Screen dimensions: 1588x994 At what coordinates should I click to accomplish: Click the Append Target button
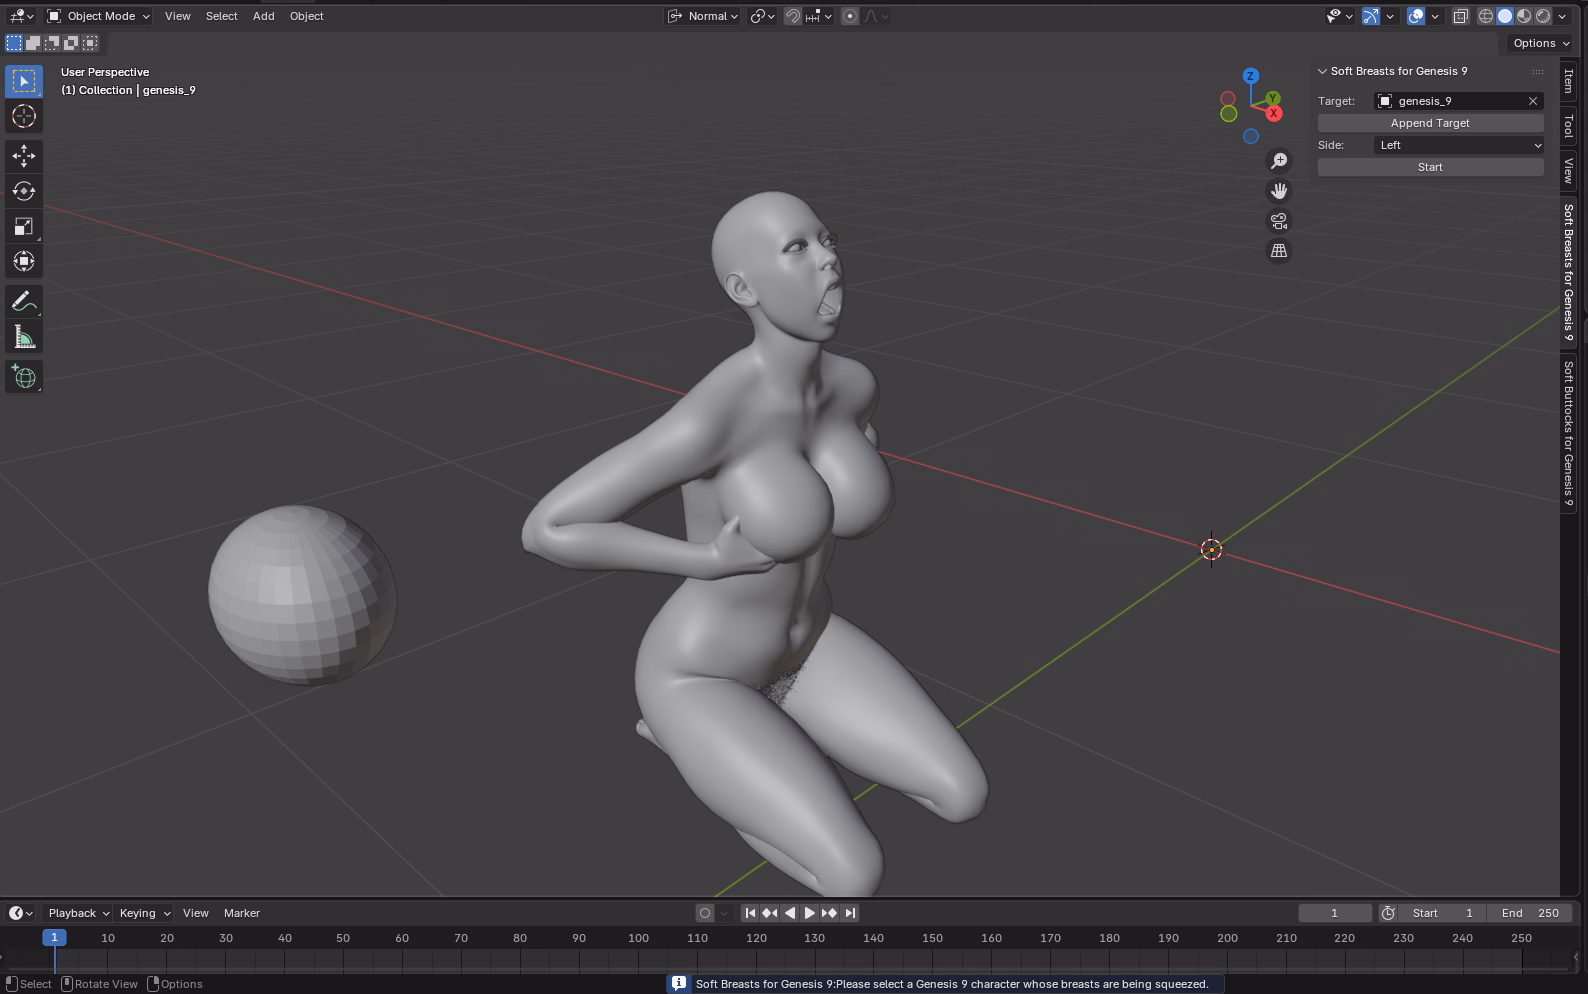[1430, 123]
